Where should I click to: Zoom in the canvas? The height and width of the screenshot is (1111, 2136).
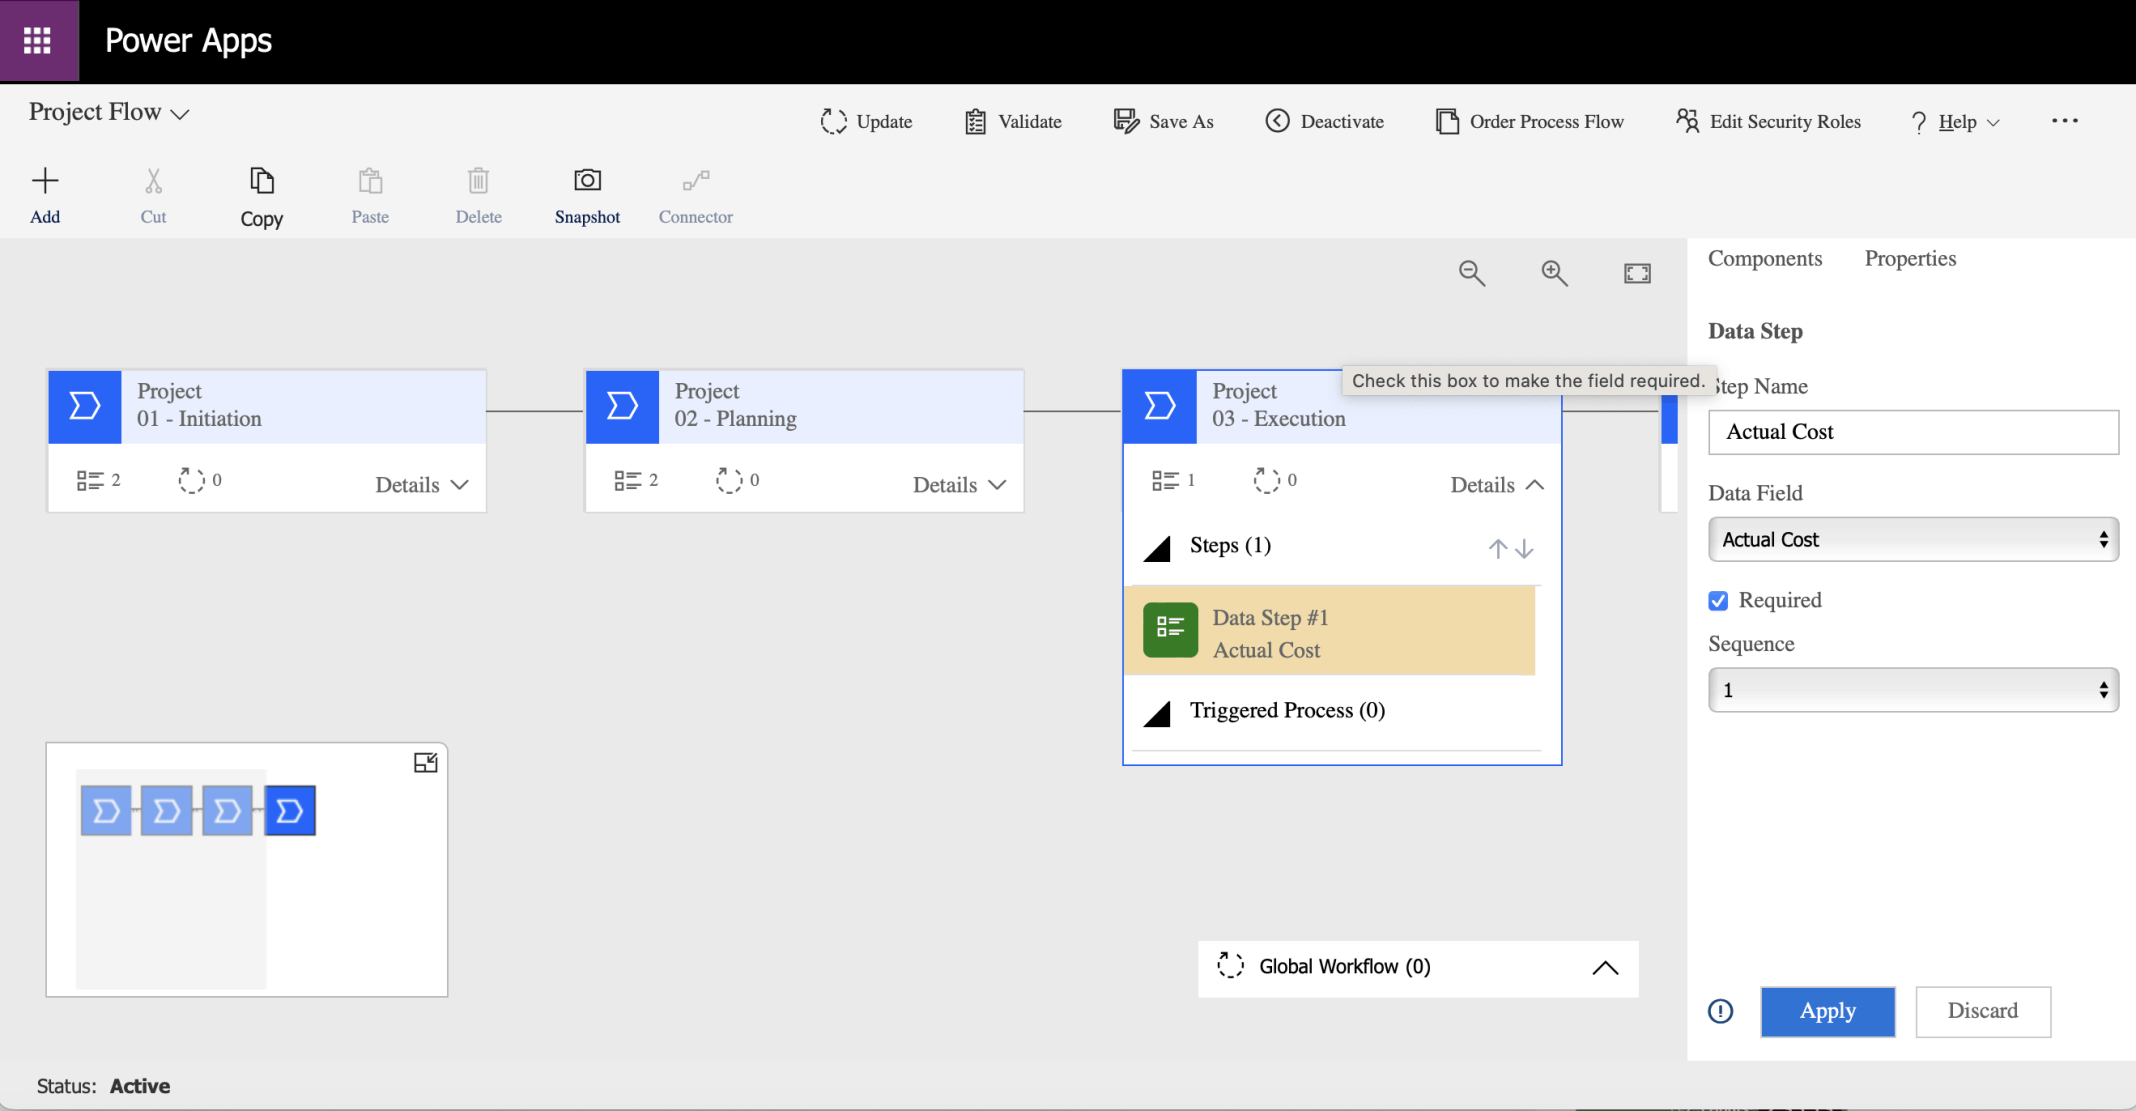point(1554,273)
